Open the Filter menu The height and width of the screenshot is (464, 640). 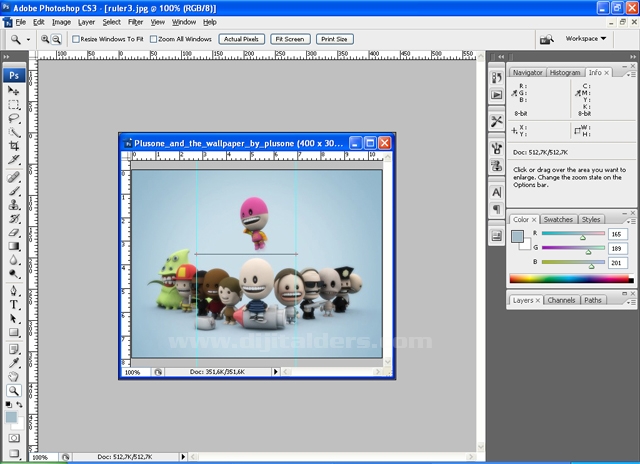(135, 22)
